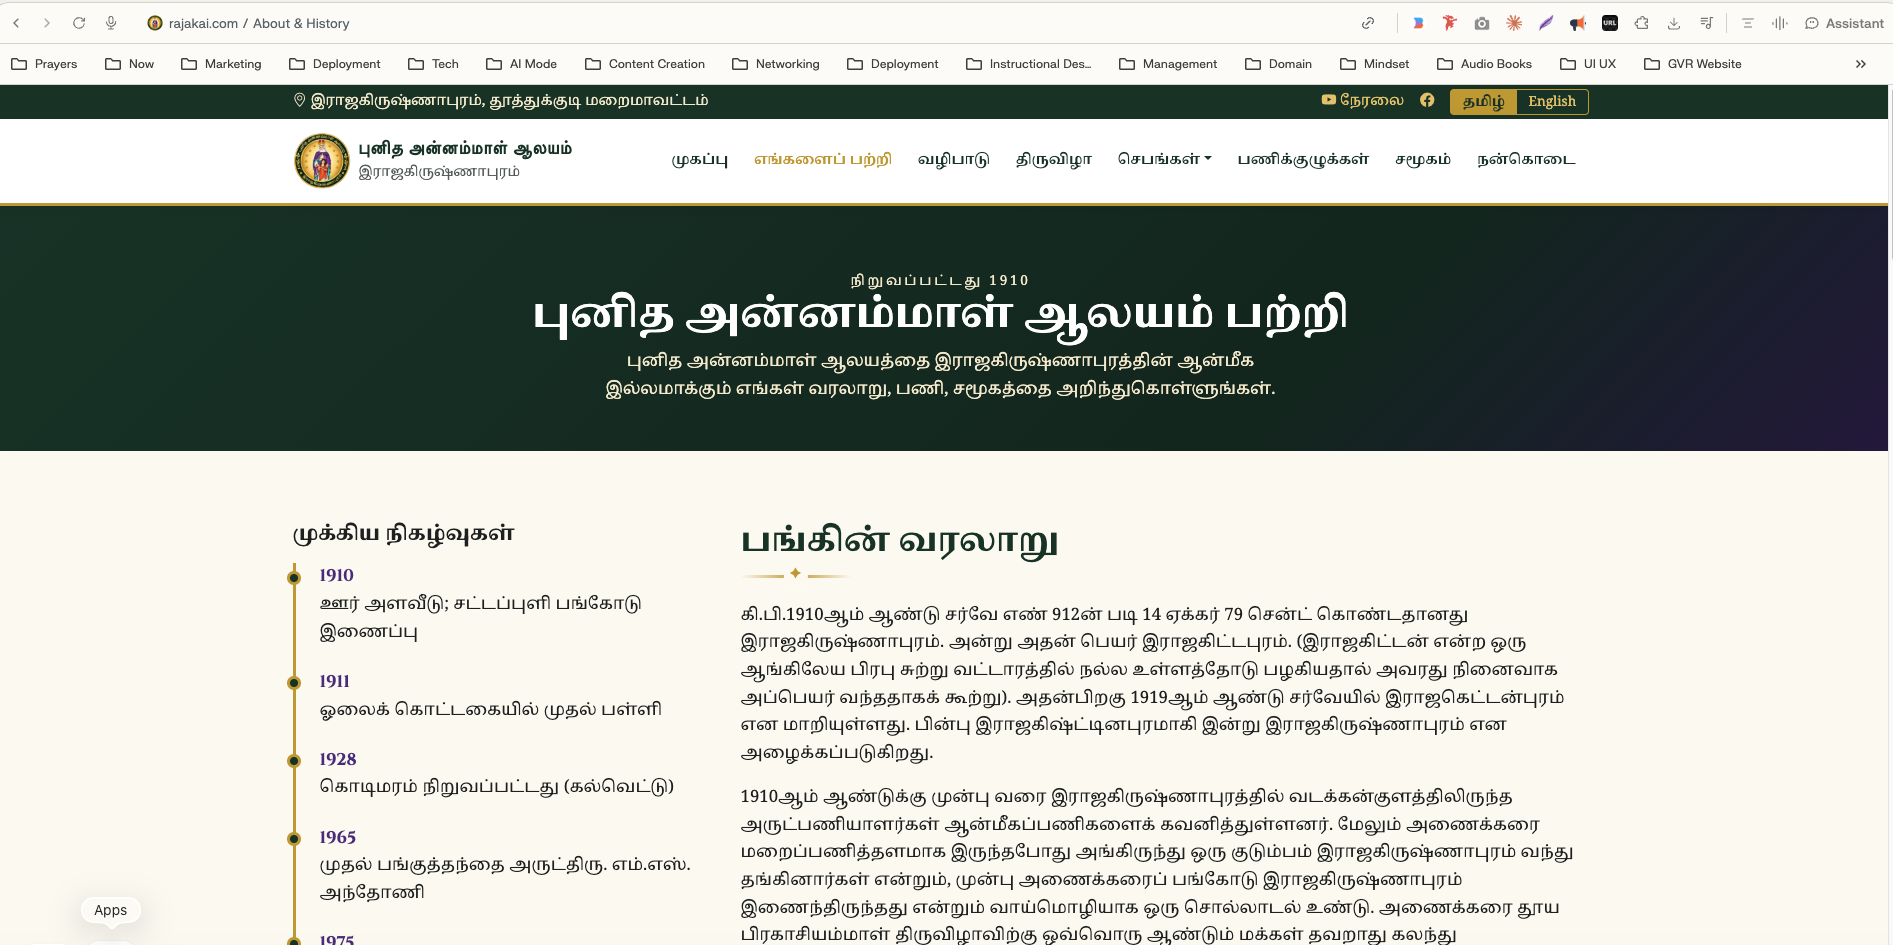1893x945 pixels.
Task: Open the media playlist control icon
Action: coord(1706,23)
